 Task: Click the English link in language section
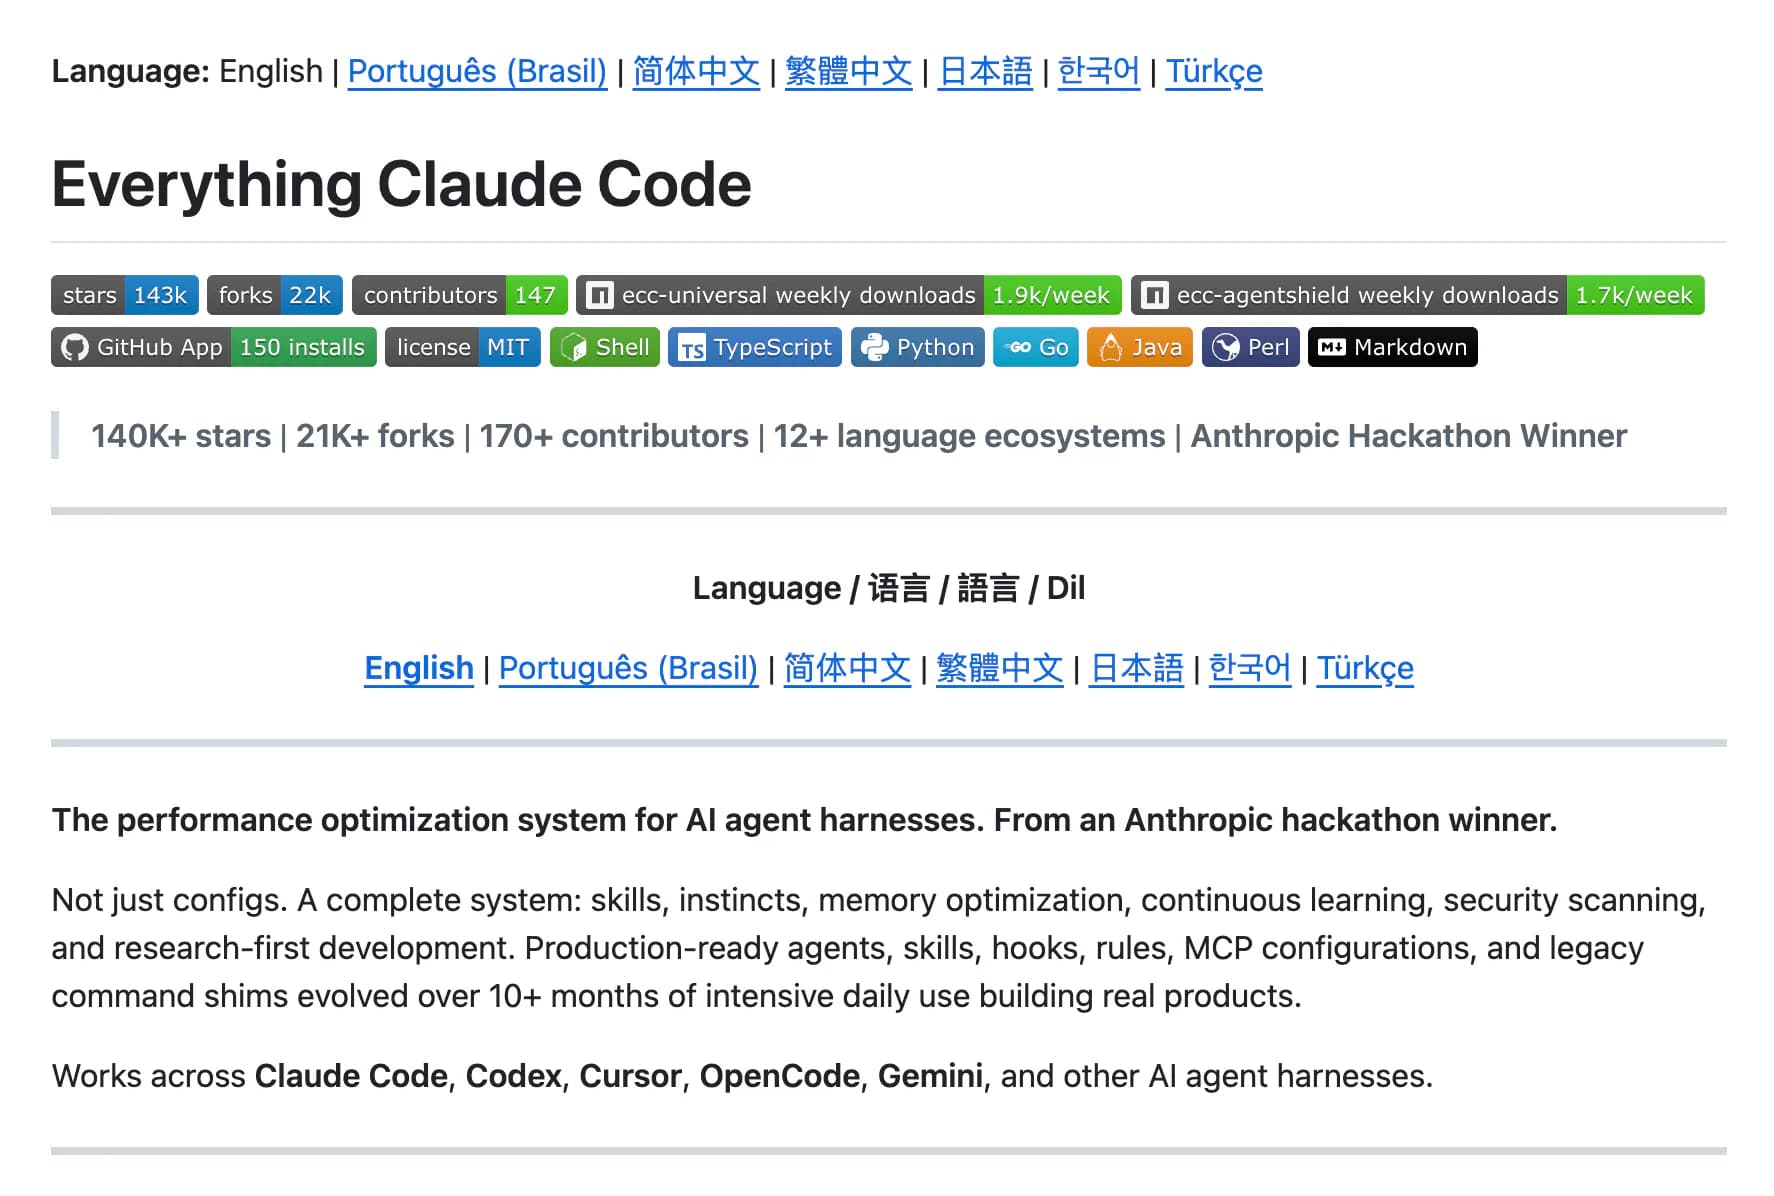(x=419, y=668)
